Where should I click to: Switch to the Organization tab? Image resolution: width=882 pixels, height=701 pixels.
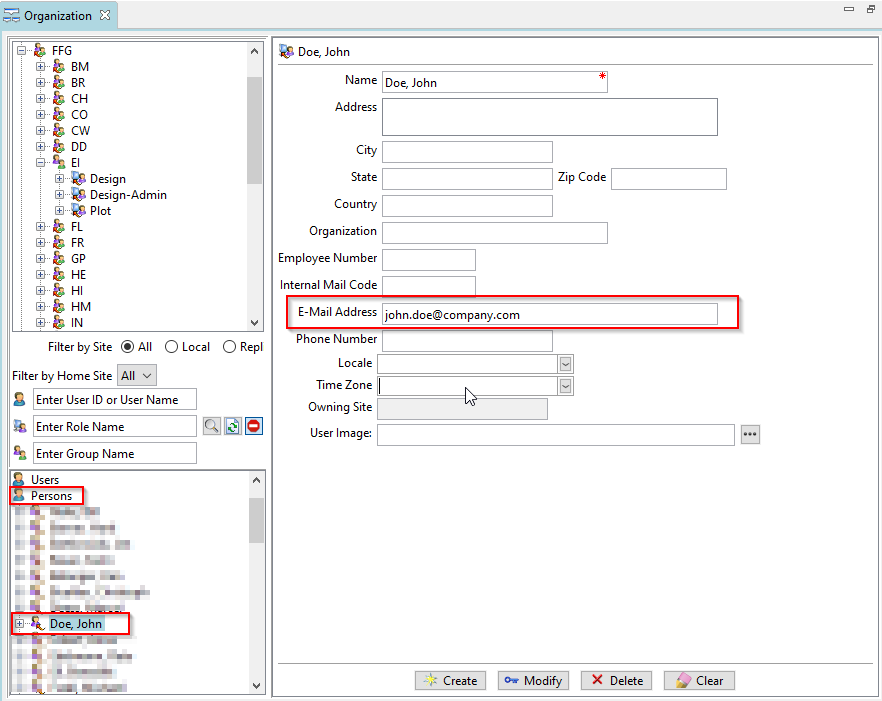[x=57, y=15]
